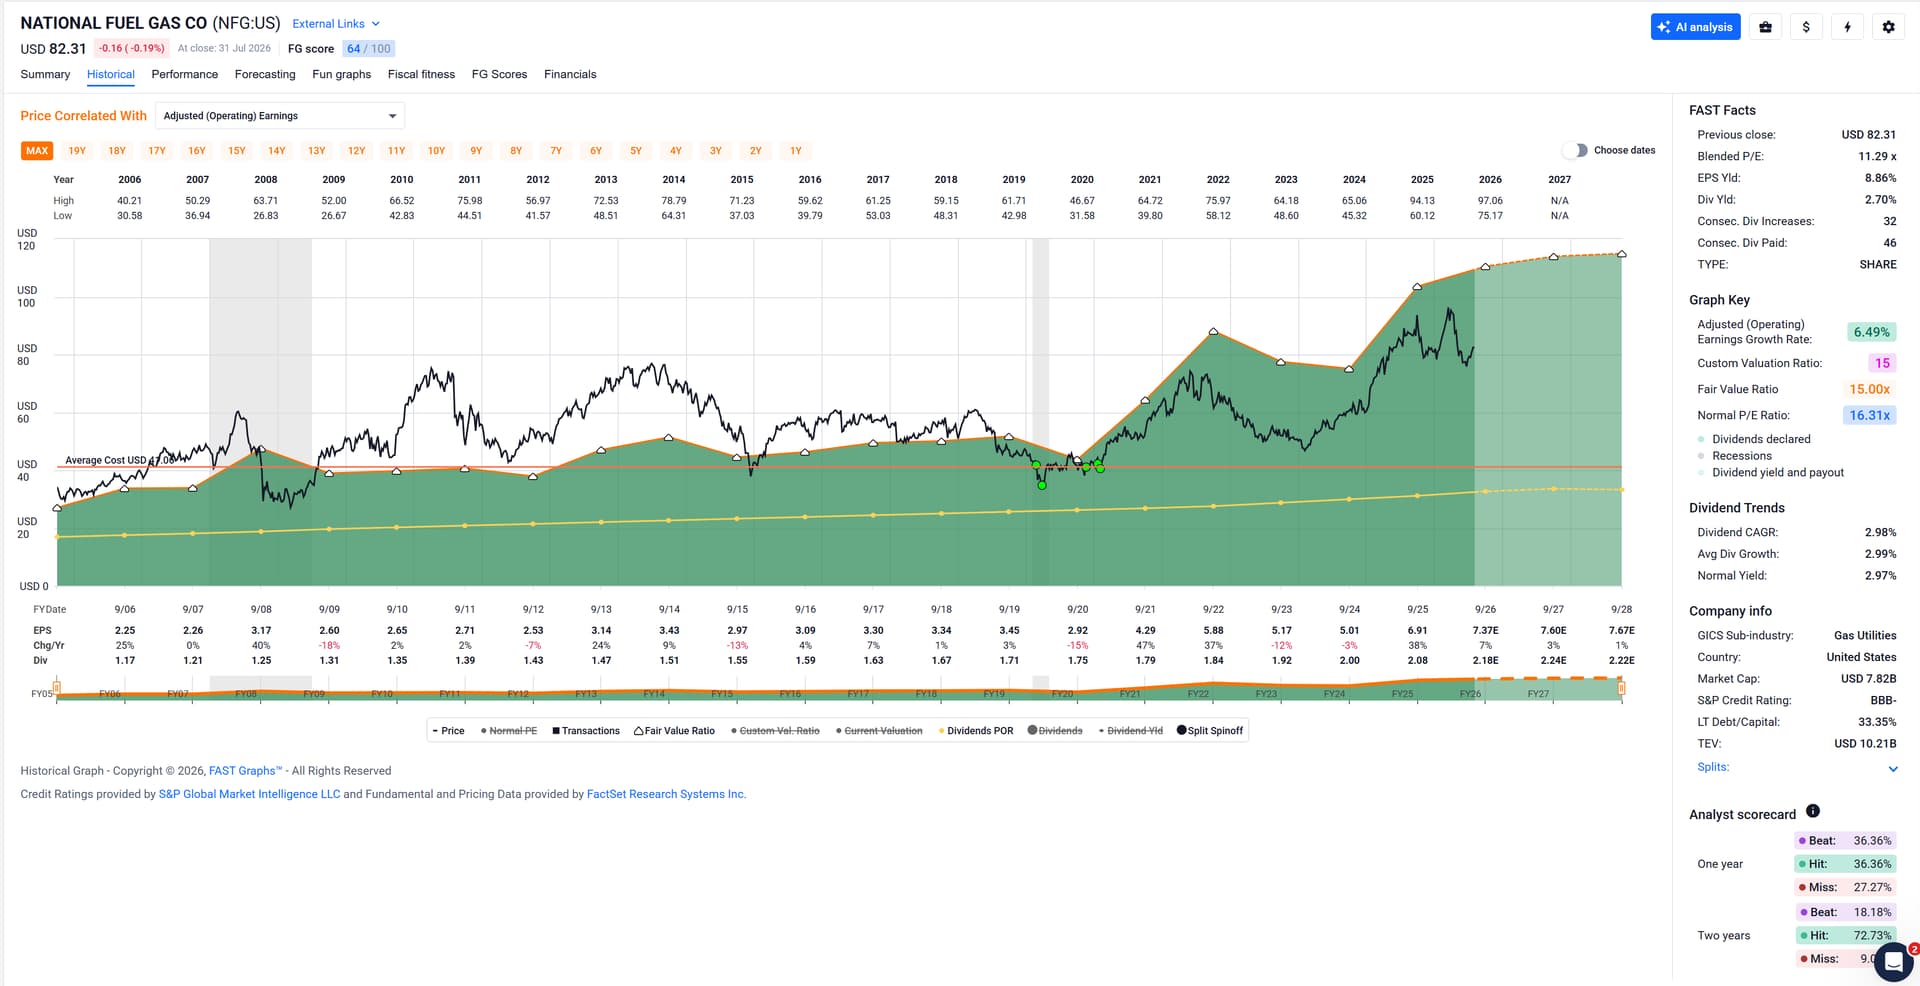Click the Fair Value Ratio 15.00x swatch
The height and width of the screenshot is (986, 1920).
[x=1869, y=389]
